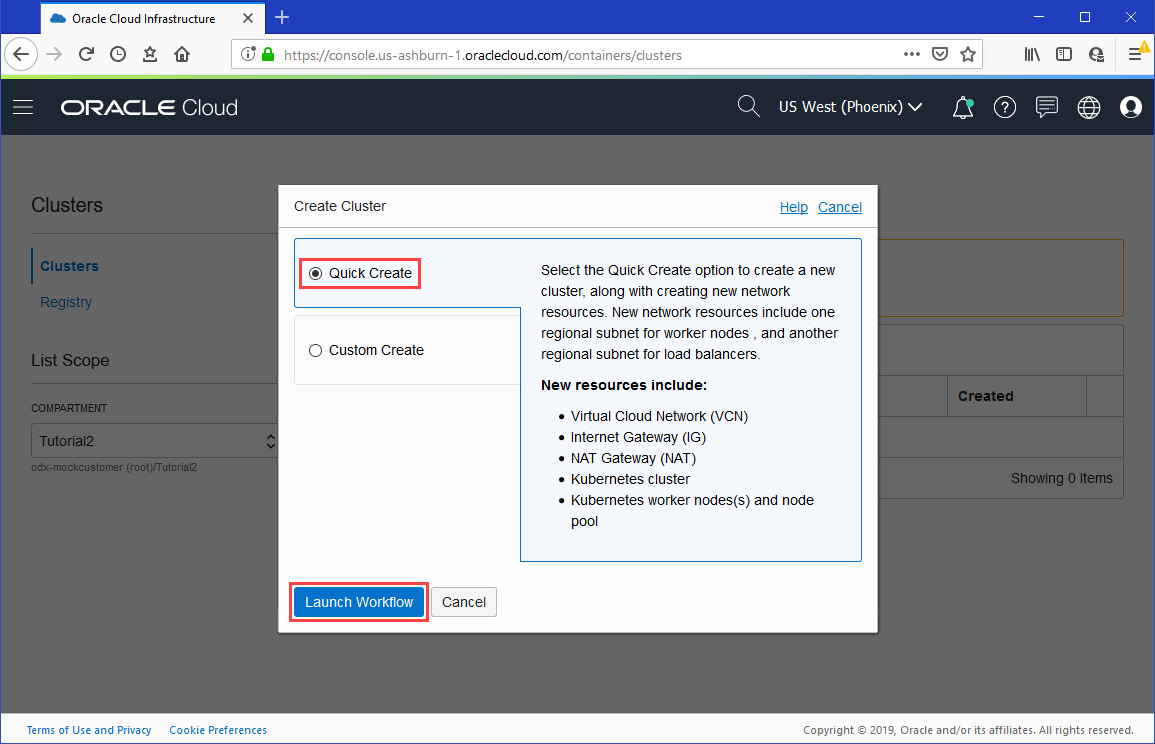Click the Internet Gateway (IG) bullet
The width and height of the screenshot is (1155, 744).
(x=638, y=438)
